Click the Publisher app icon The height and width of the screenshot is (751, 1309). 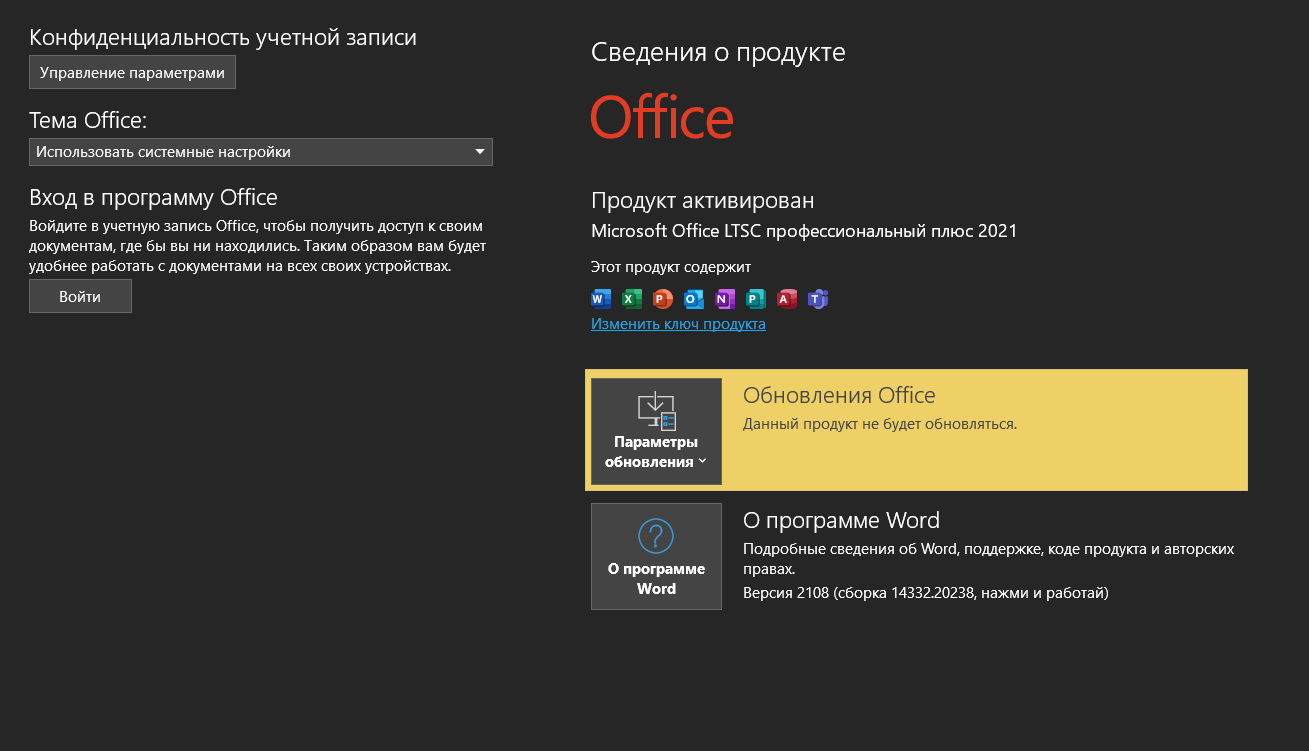pyautogui.click(x=756, y=298)
